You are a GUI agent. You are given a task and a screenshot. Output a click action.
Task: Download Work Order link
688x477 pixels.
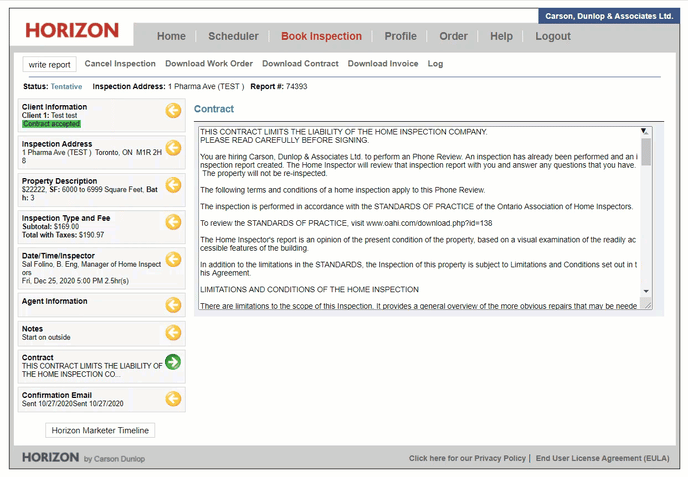click(209, 64)
